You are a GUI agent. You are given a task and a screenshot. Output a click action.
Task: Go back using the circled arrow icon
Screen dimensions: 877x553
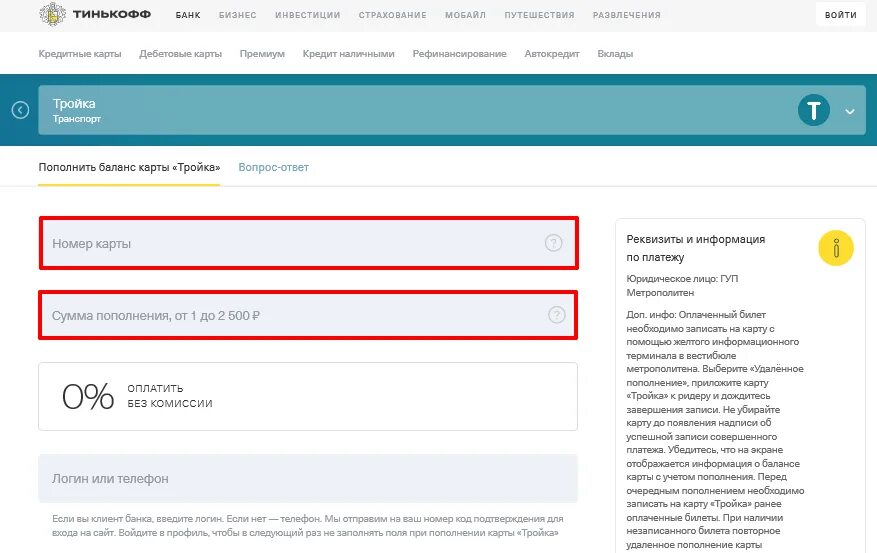pyautogui.click(x=20, y=110)
